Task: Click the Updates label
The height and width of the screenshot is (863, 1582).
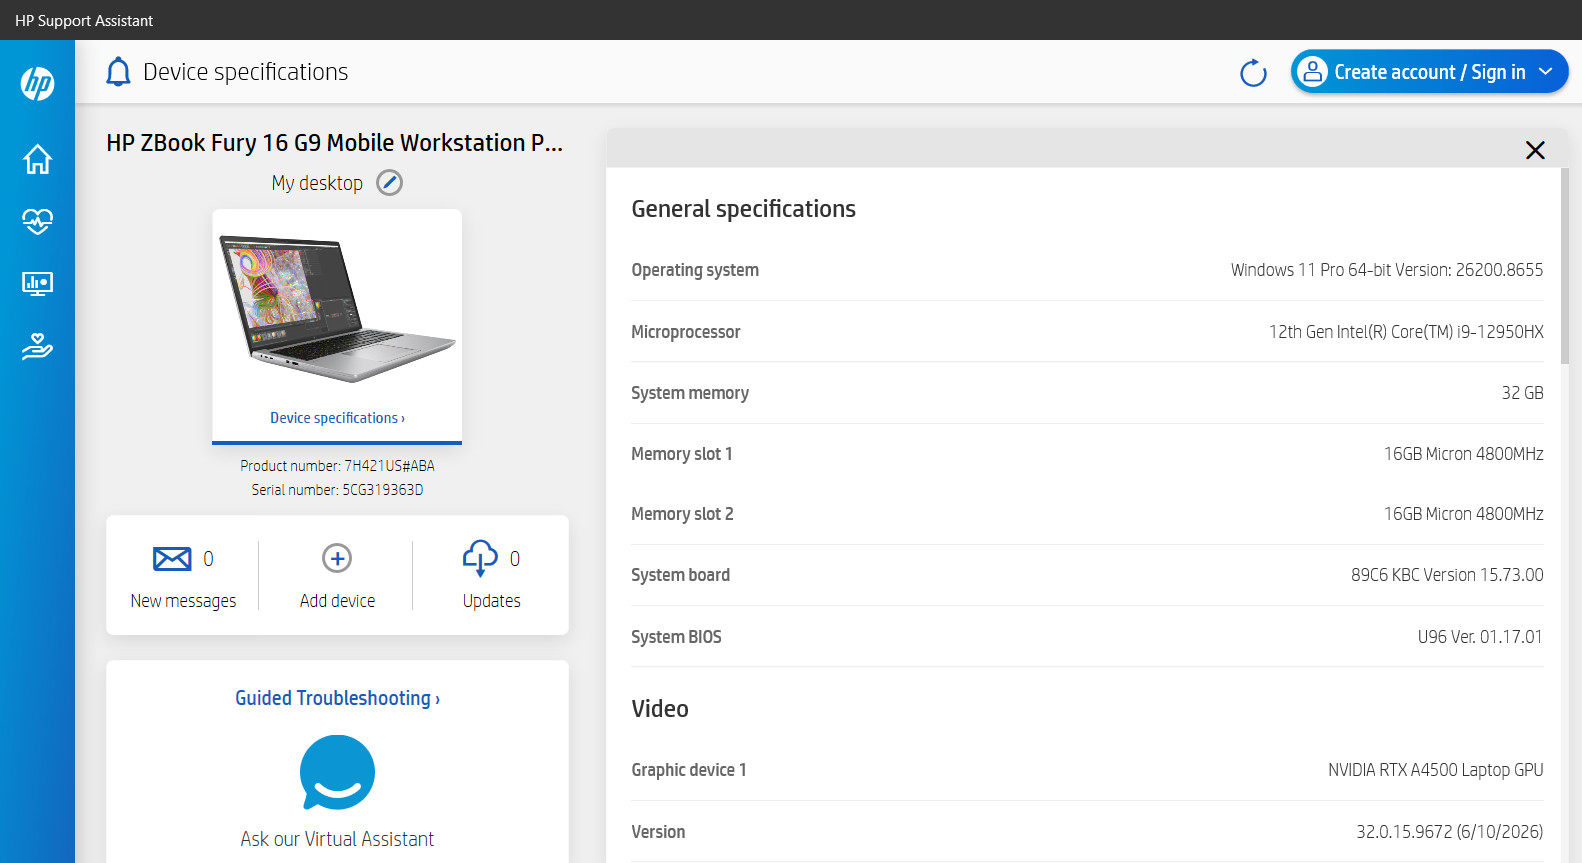Action: tap(491, 601)
